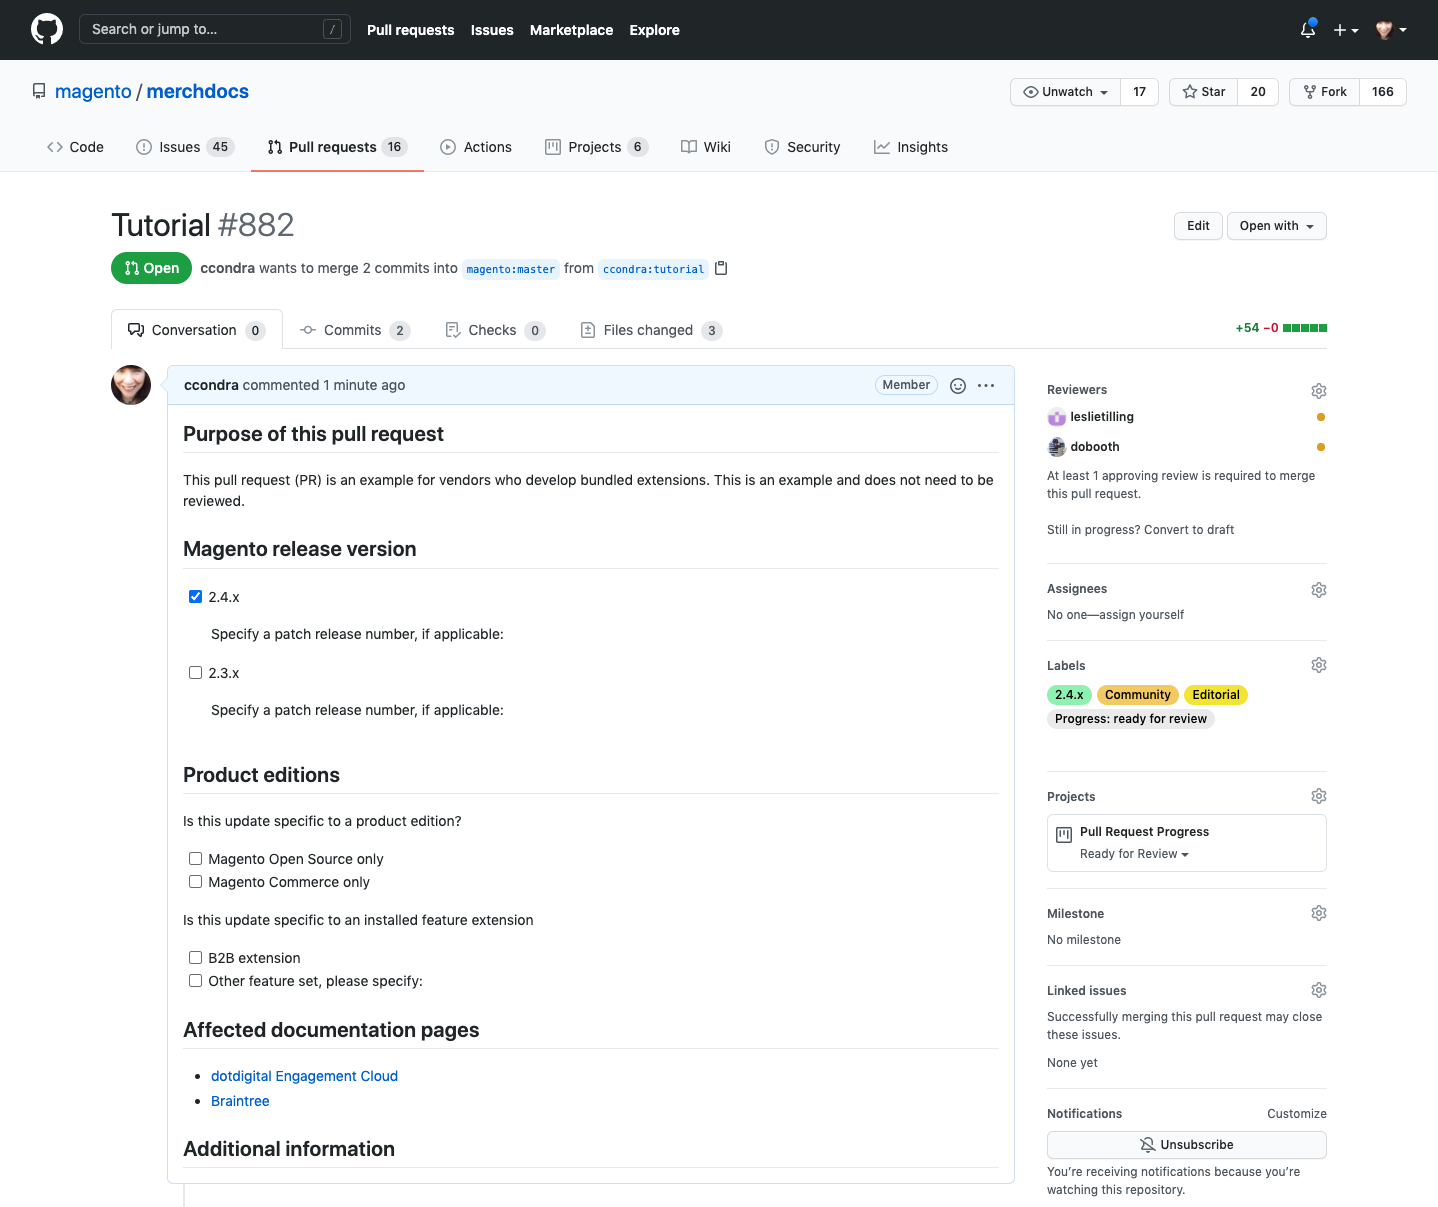Click the Community label

1137,695
